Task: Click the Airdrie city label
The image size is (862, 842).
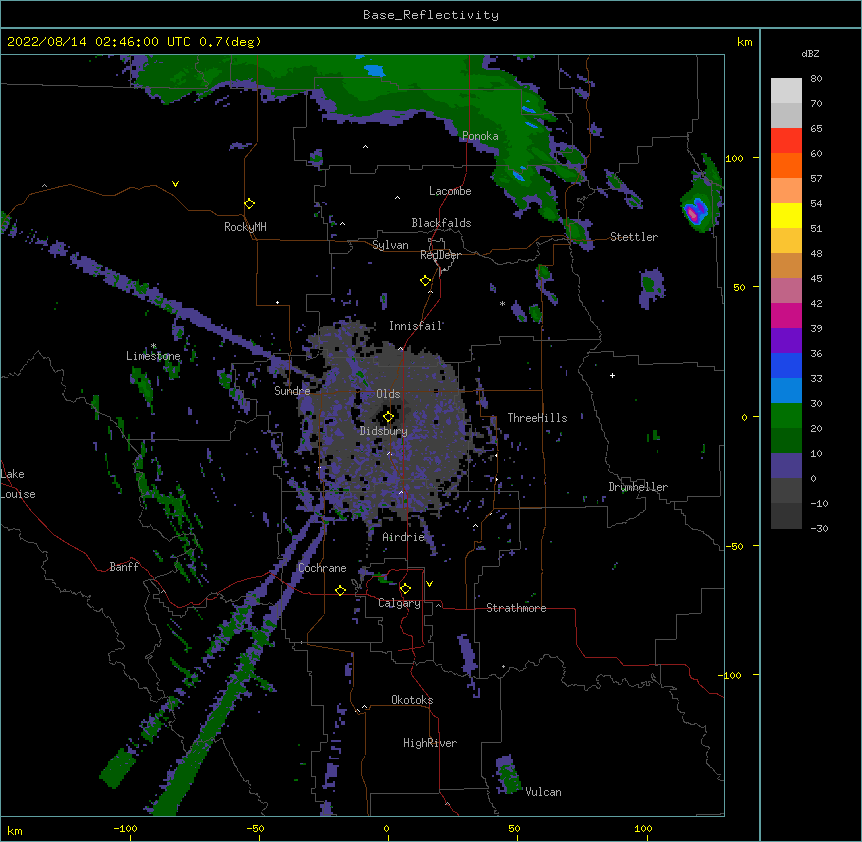Action: [404, 537]
